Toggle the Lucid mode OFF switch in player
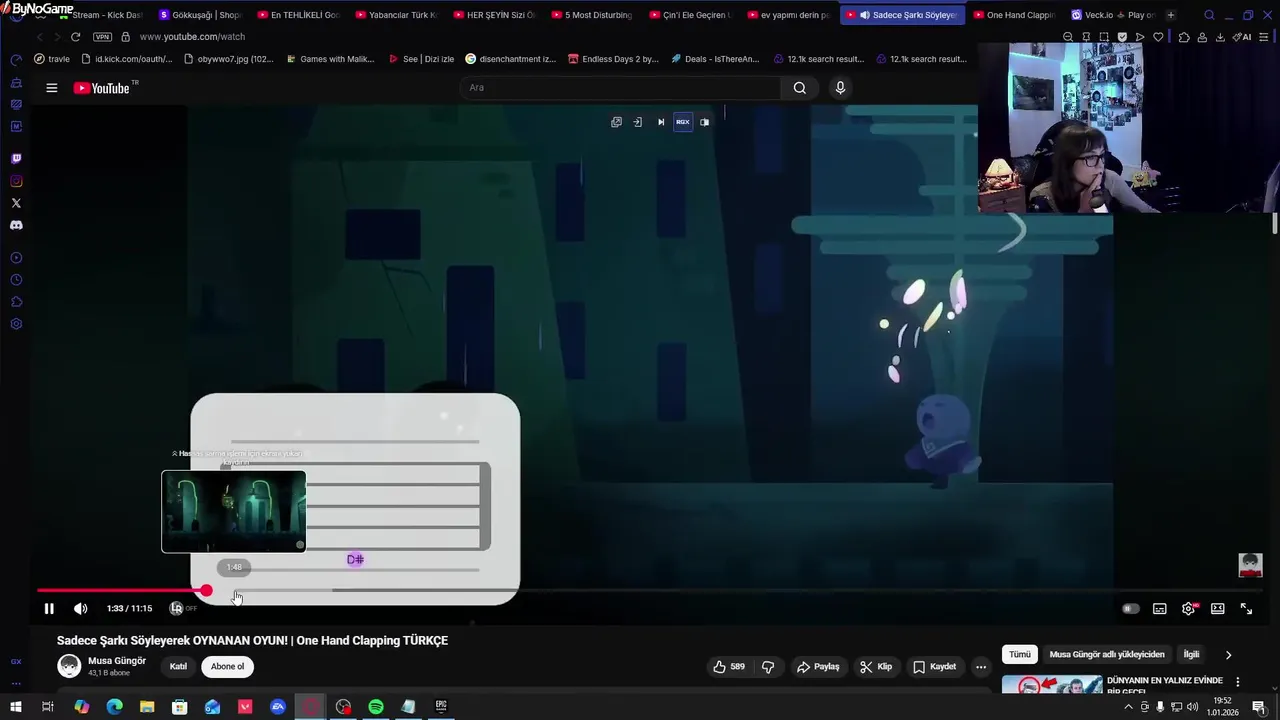The width and height of the screenshot is (1280, 720). (183, 608)
